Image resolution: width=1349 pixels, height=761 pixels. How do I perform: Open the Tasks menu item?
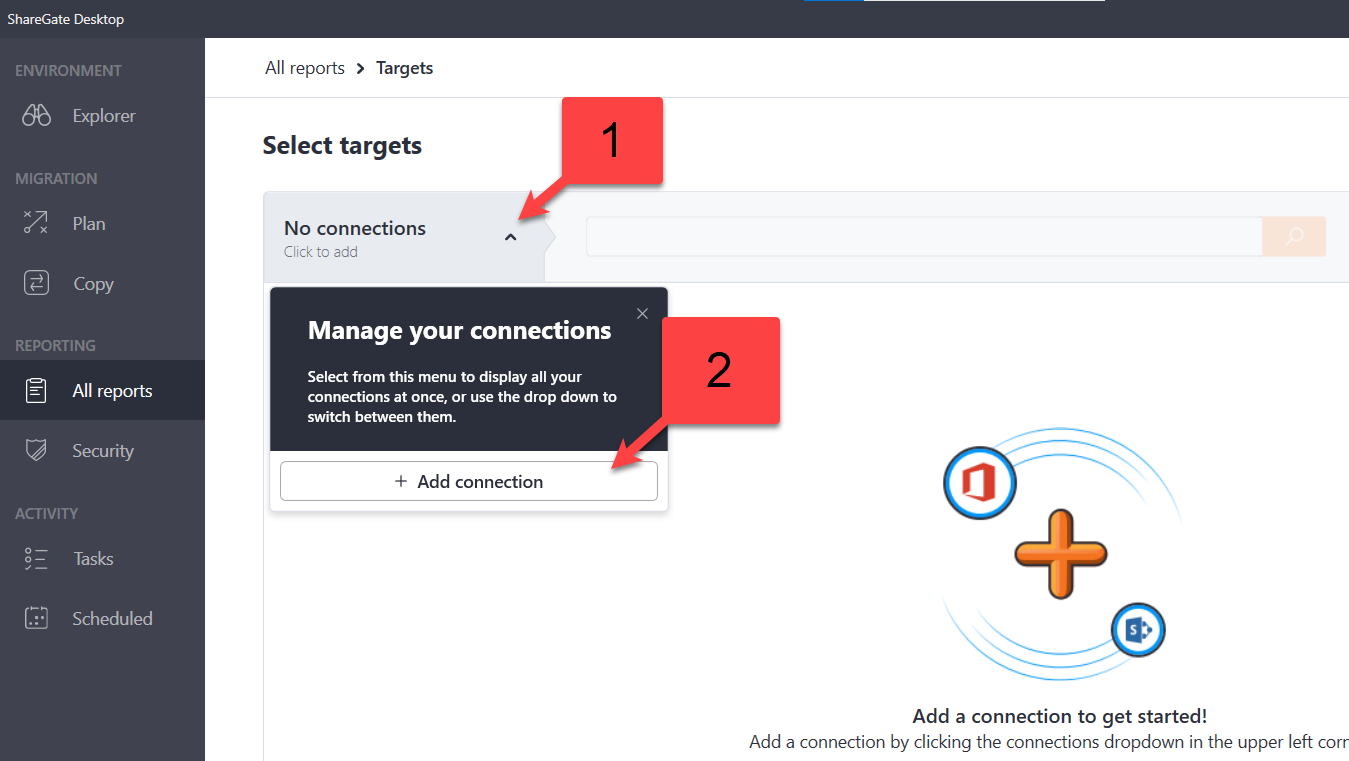point(93,559)
